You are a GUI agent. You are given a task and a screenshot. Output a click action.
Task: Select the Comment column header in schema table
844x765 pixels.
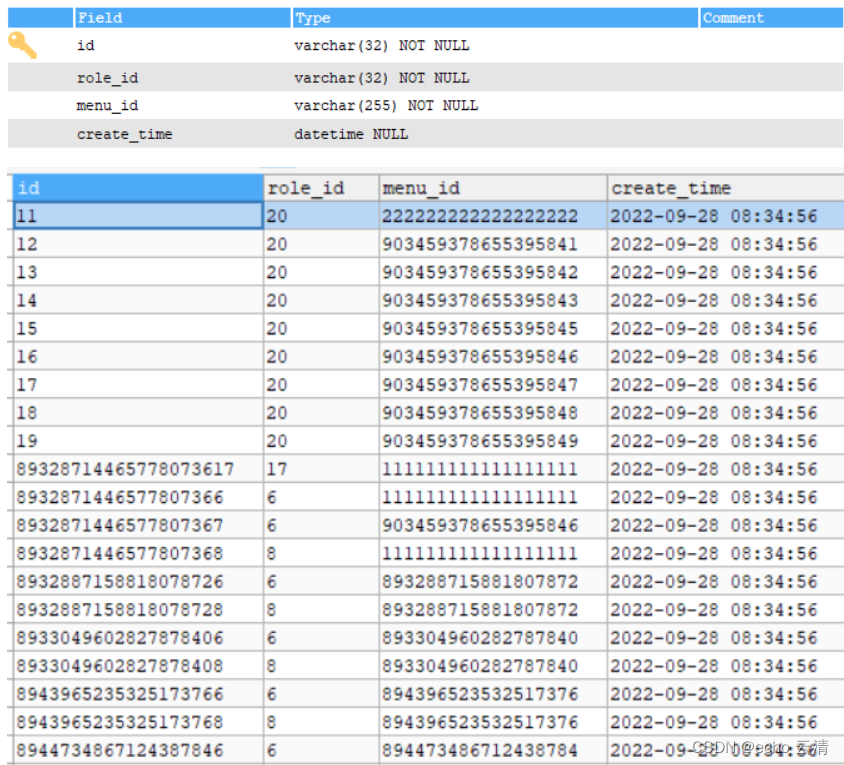pyautogui.click(x=772, y=18)
